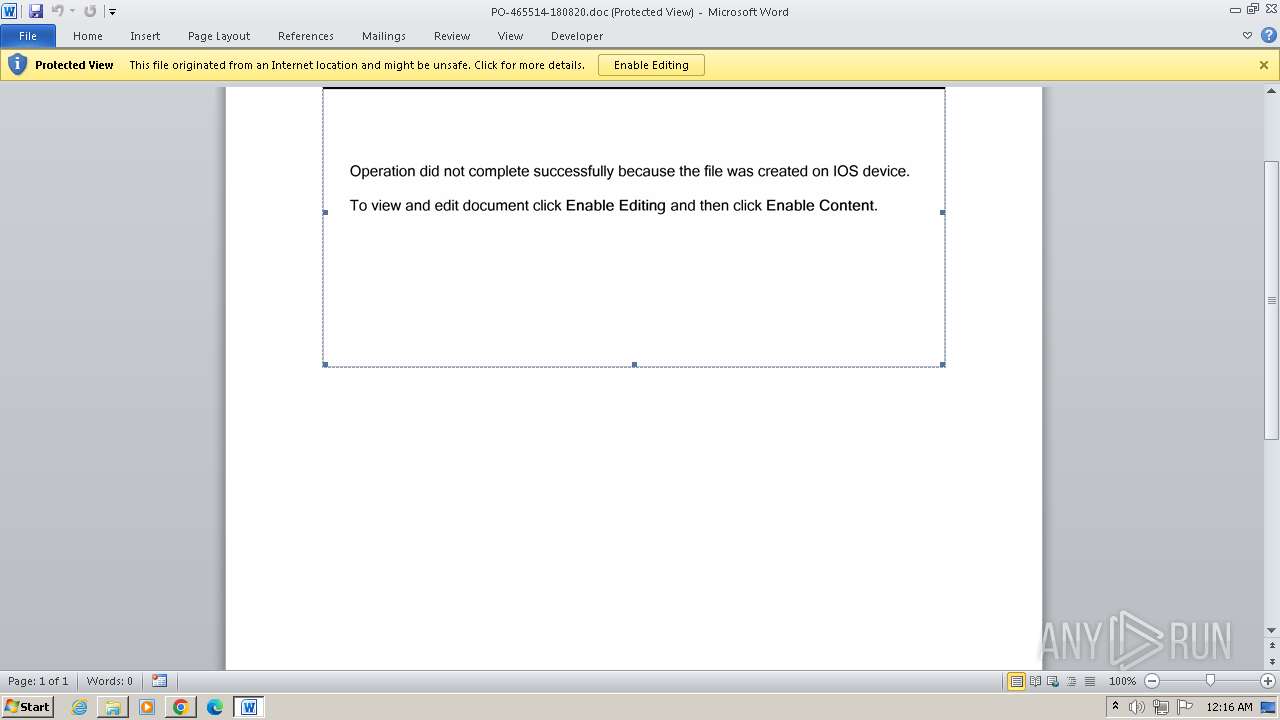The height and width of the screenshot is (720, 1280).
Task: Launch Google Chrome from taskbar
Action: pyautogui.click(x=181, y=706)
